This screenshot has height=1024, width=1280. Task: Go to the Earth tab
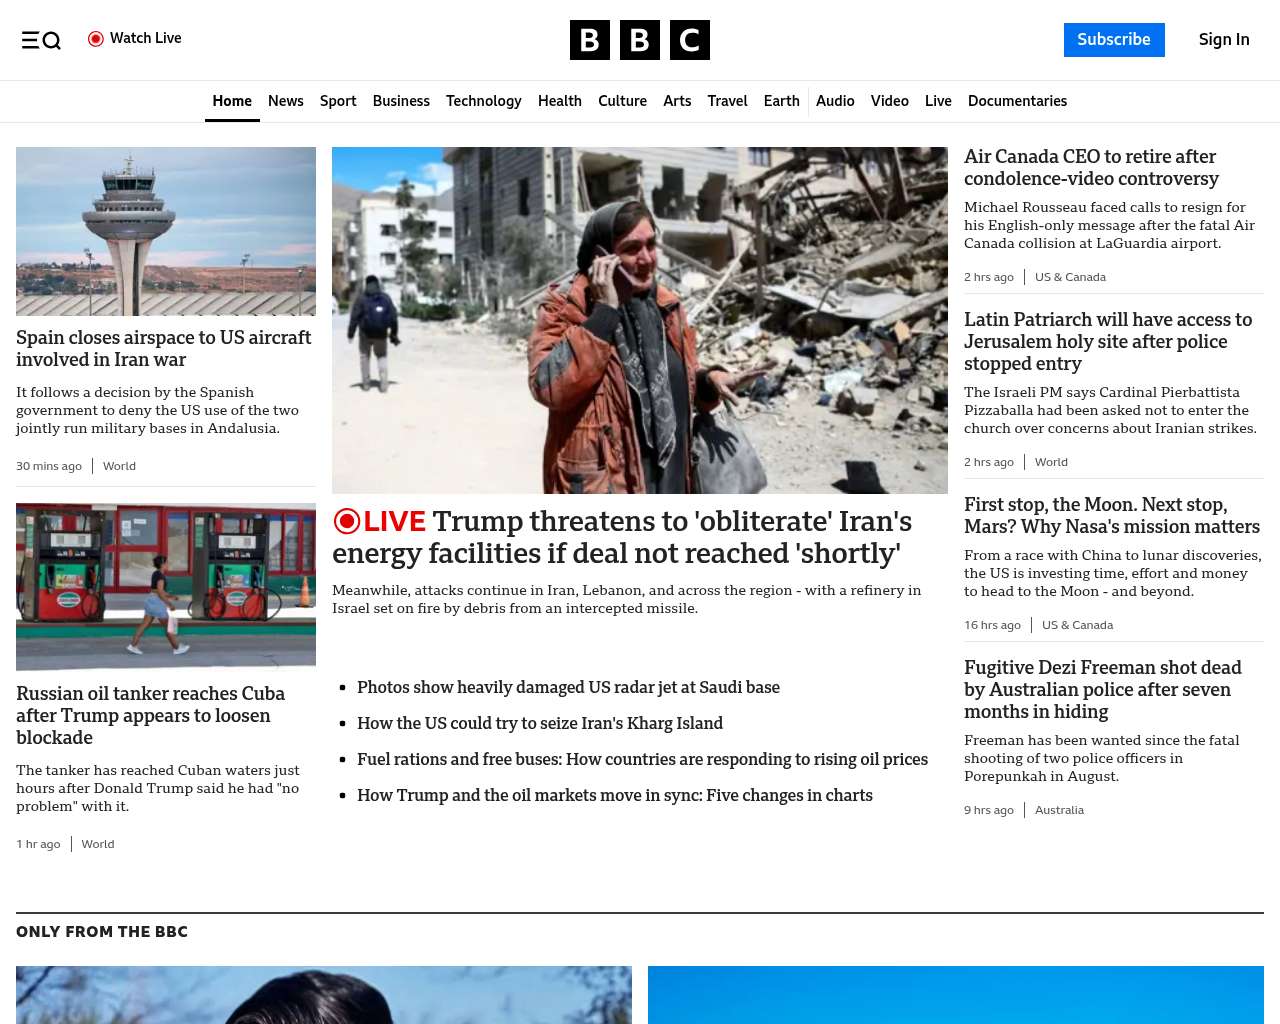coord(782,101)
